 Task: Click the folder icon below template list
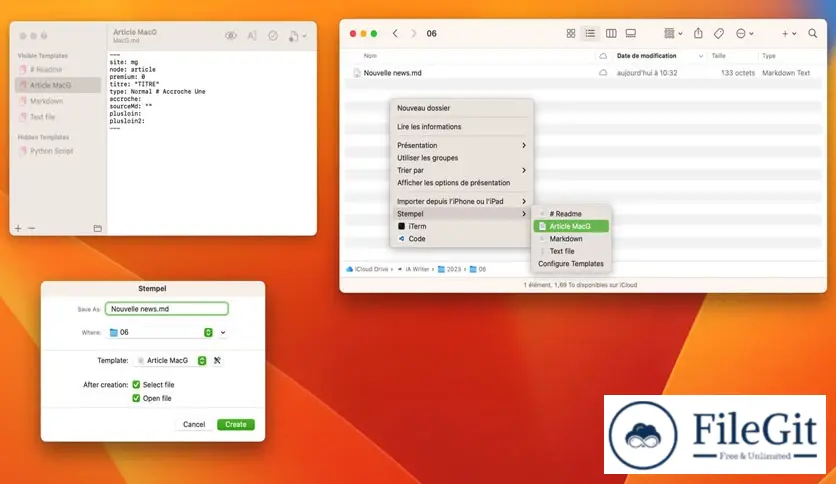coord(97,228)
